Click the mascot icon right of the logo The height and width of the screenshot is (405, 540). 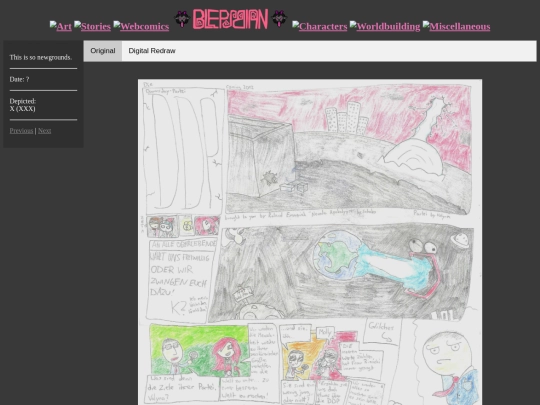pos(279,19)
